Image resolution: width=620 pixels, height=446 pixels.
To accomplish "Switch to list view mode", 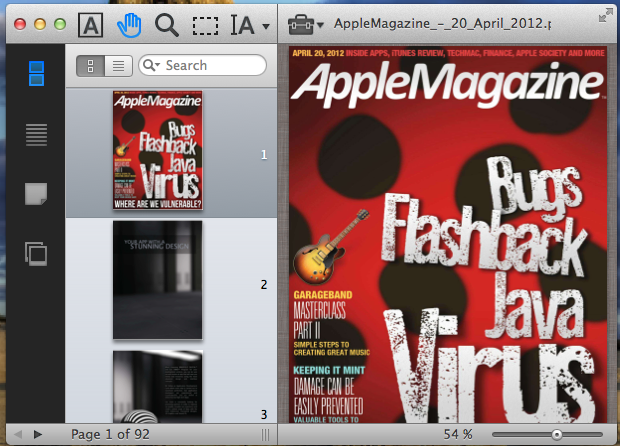I will 119,66.
